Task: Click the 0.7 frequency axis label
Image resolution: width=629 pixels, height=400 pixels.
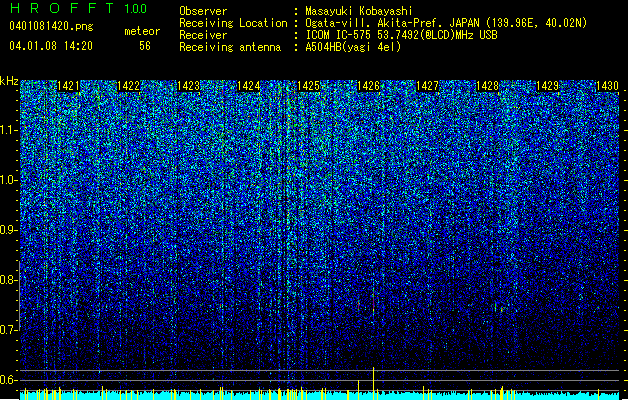Action: [x=8, y=330]
